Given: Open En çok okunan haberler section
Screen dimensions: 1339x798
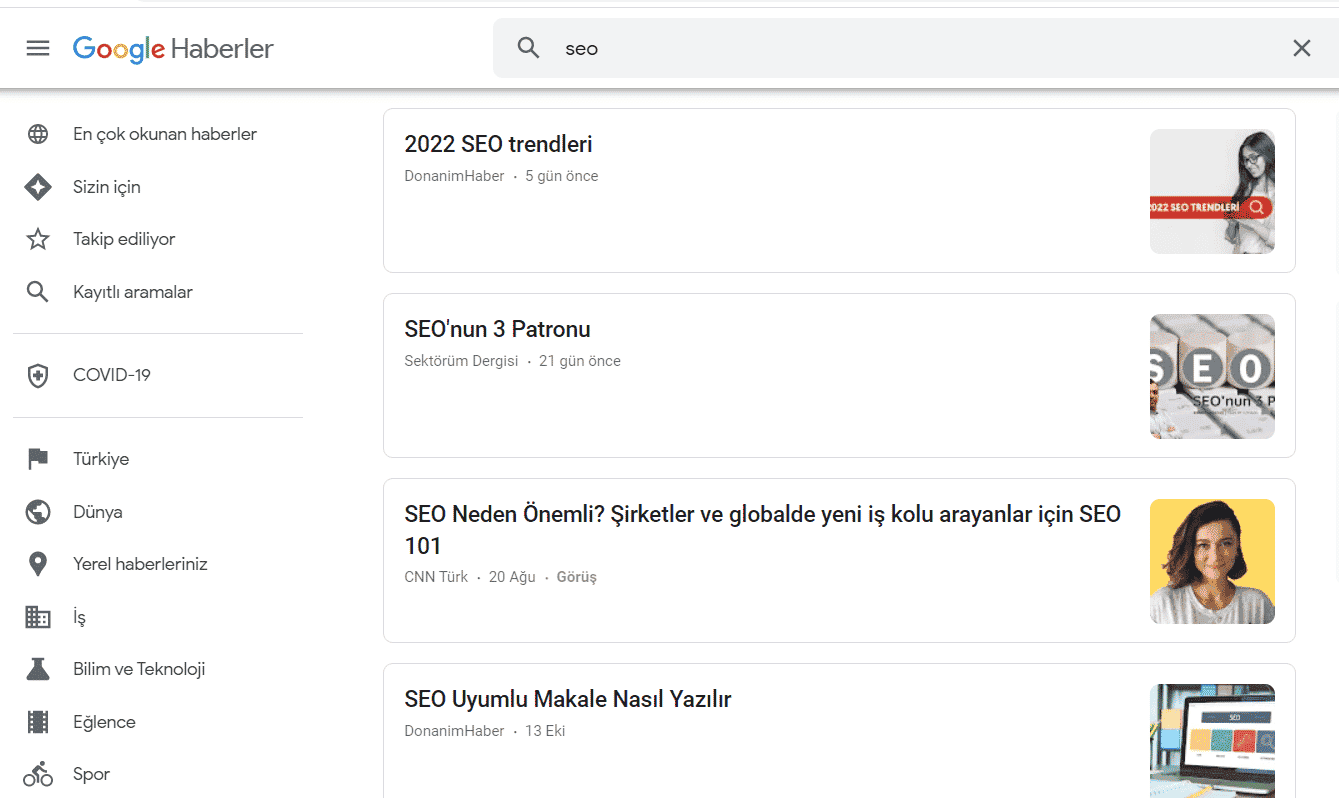Looking at the screenshot, I should click(165, 134).
